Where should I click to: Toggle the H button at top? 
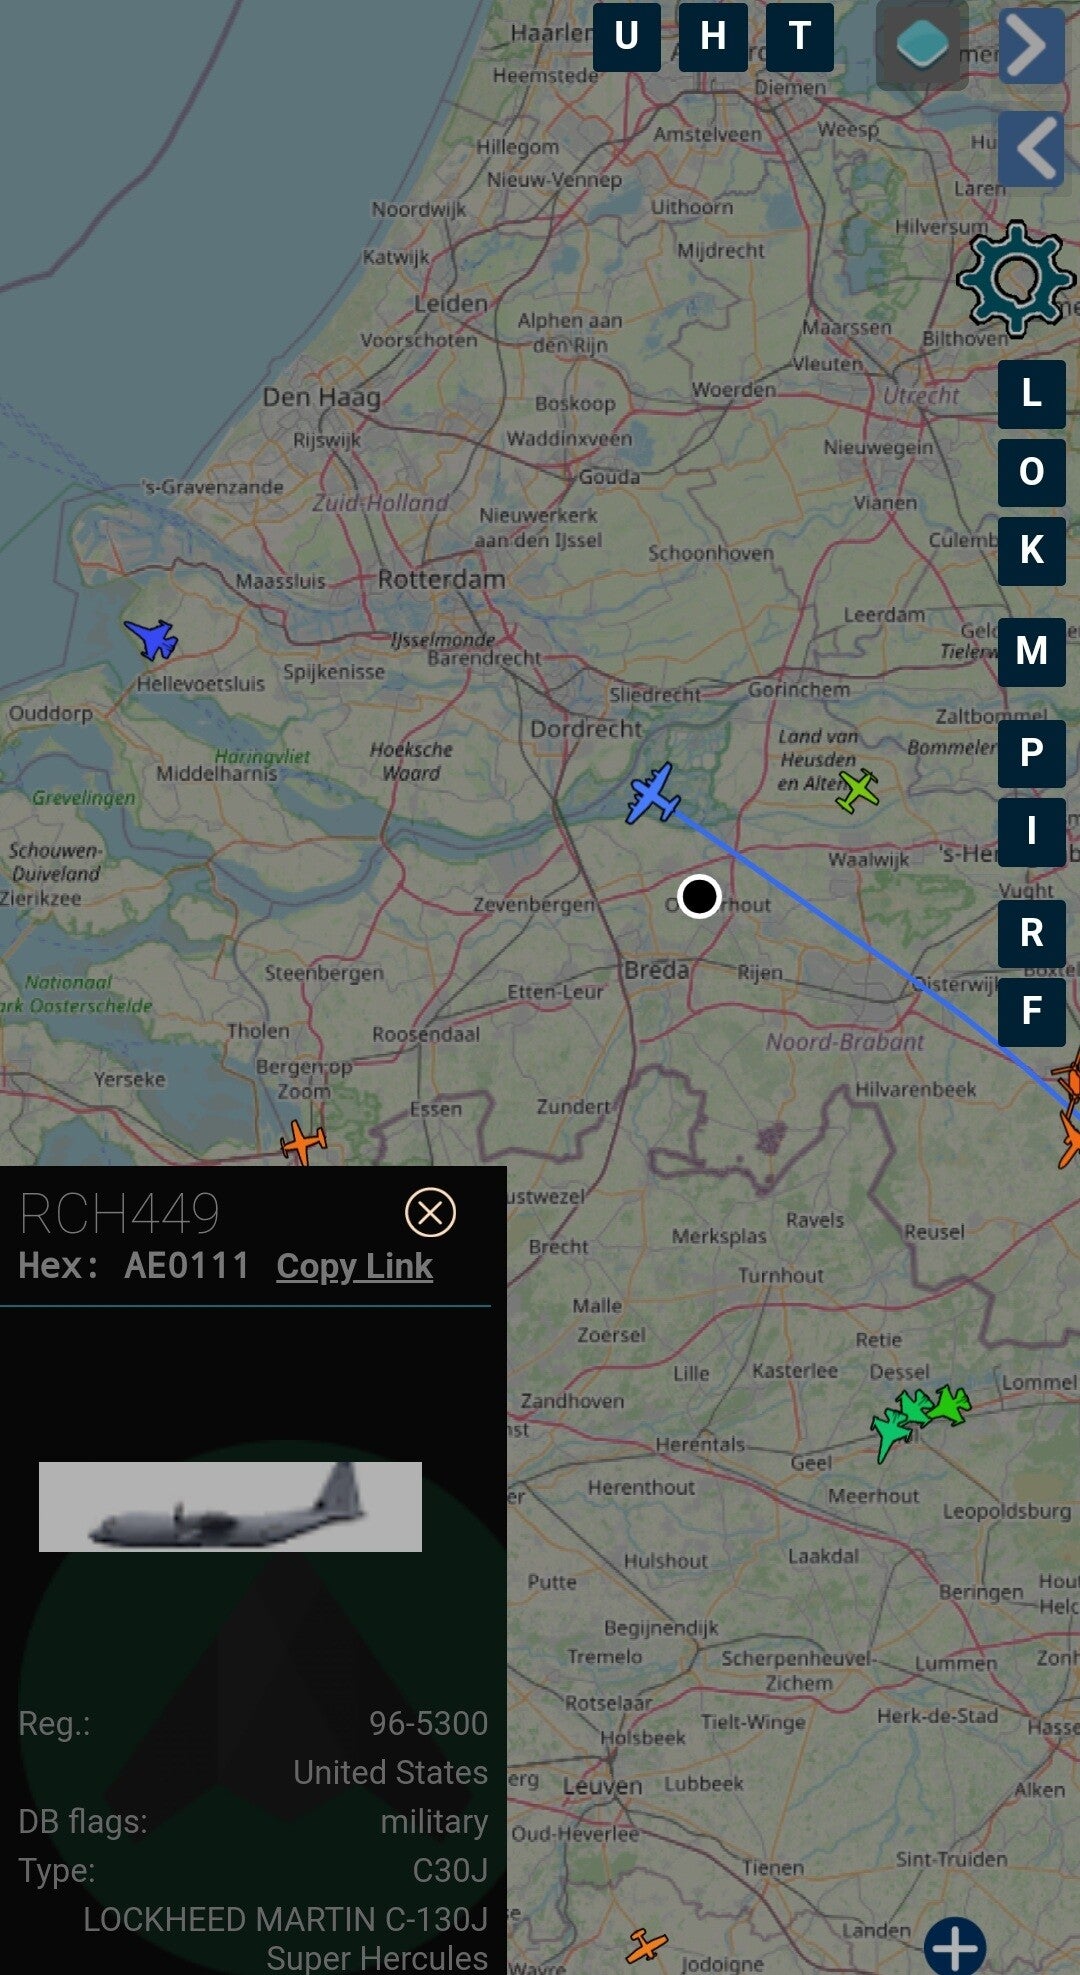(713, 37)
